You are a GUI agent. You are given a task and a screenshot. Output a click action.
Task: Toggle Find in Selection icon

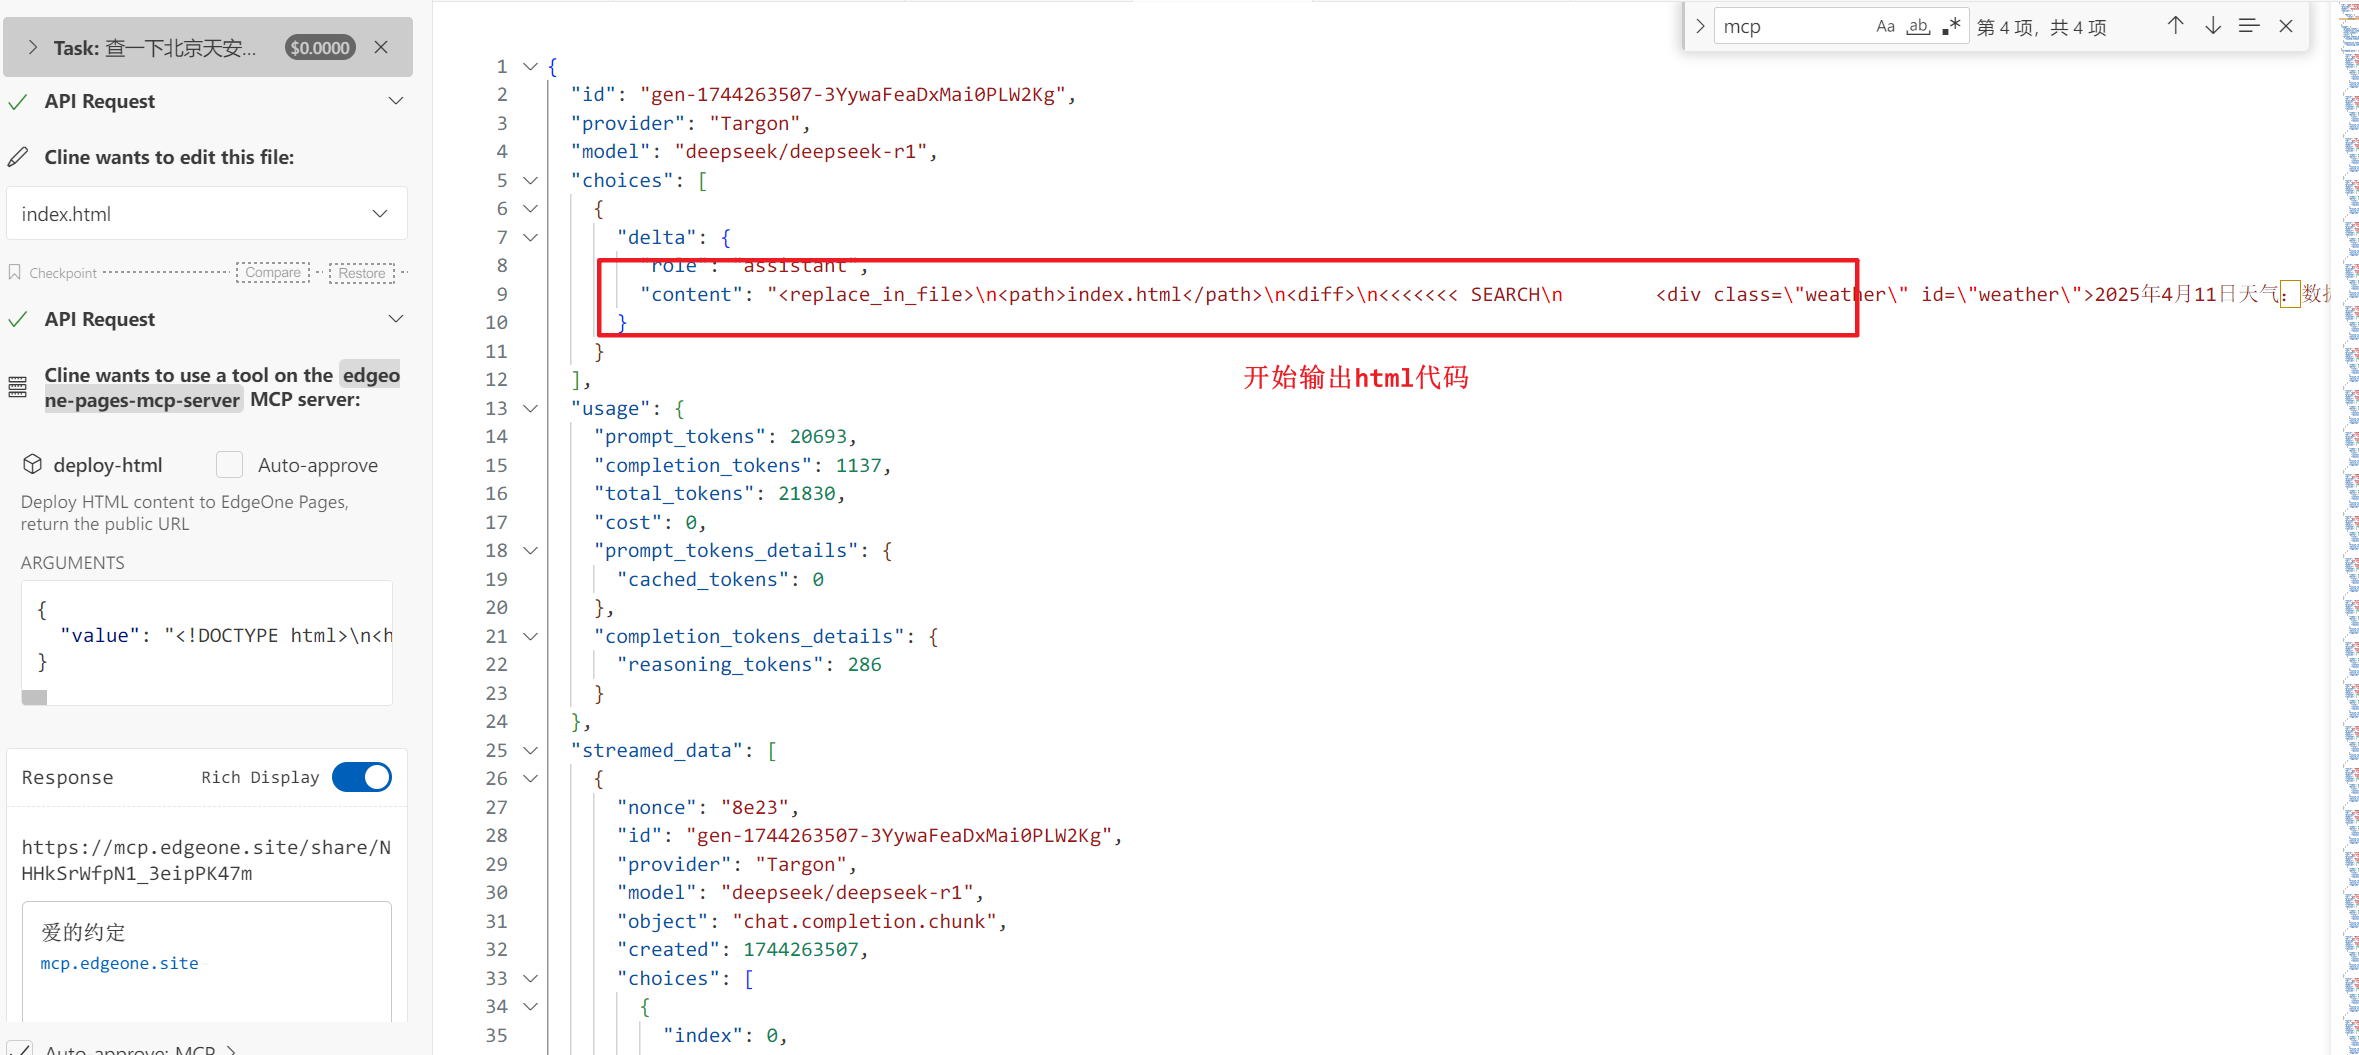click(2249, 26)
